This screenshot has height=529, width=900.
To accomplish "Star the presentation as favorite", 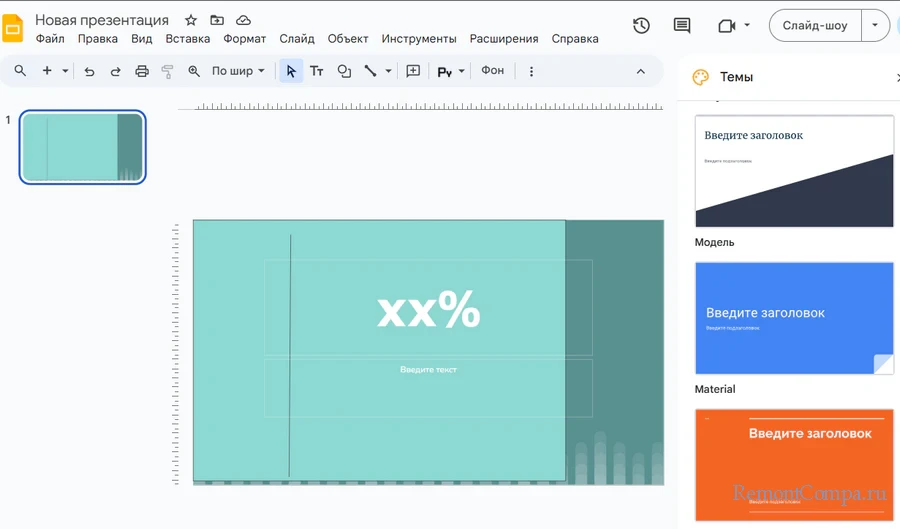I will pyautogui.click(x=191, y=20).
